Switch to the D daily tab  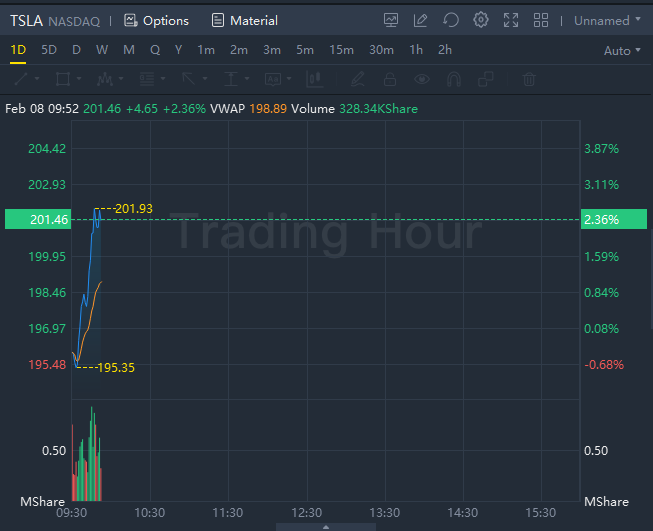pyautogui.click(x=76, y=50)
